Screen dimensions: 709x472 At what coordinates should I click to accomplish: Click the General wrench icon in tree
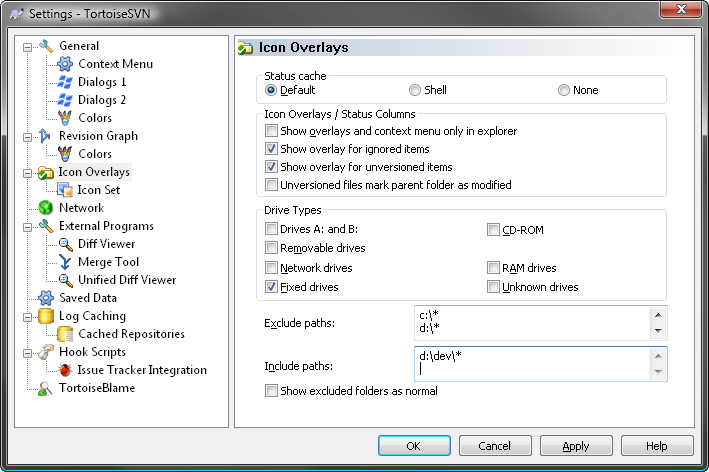pyautogui.click(x=46, y=46)
